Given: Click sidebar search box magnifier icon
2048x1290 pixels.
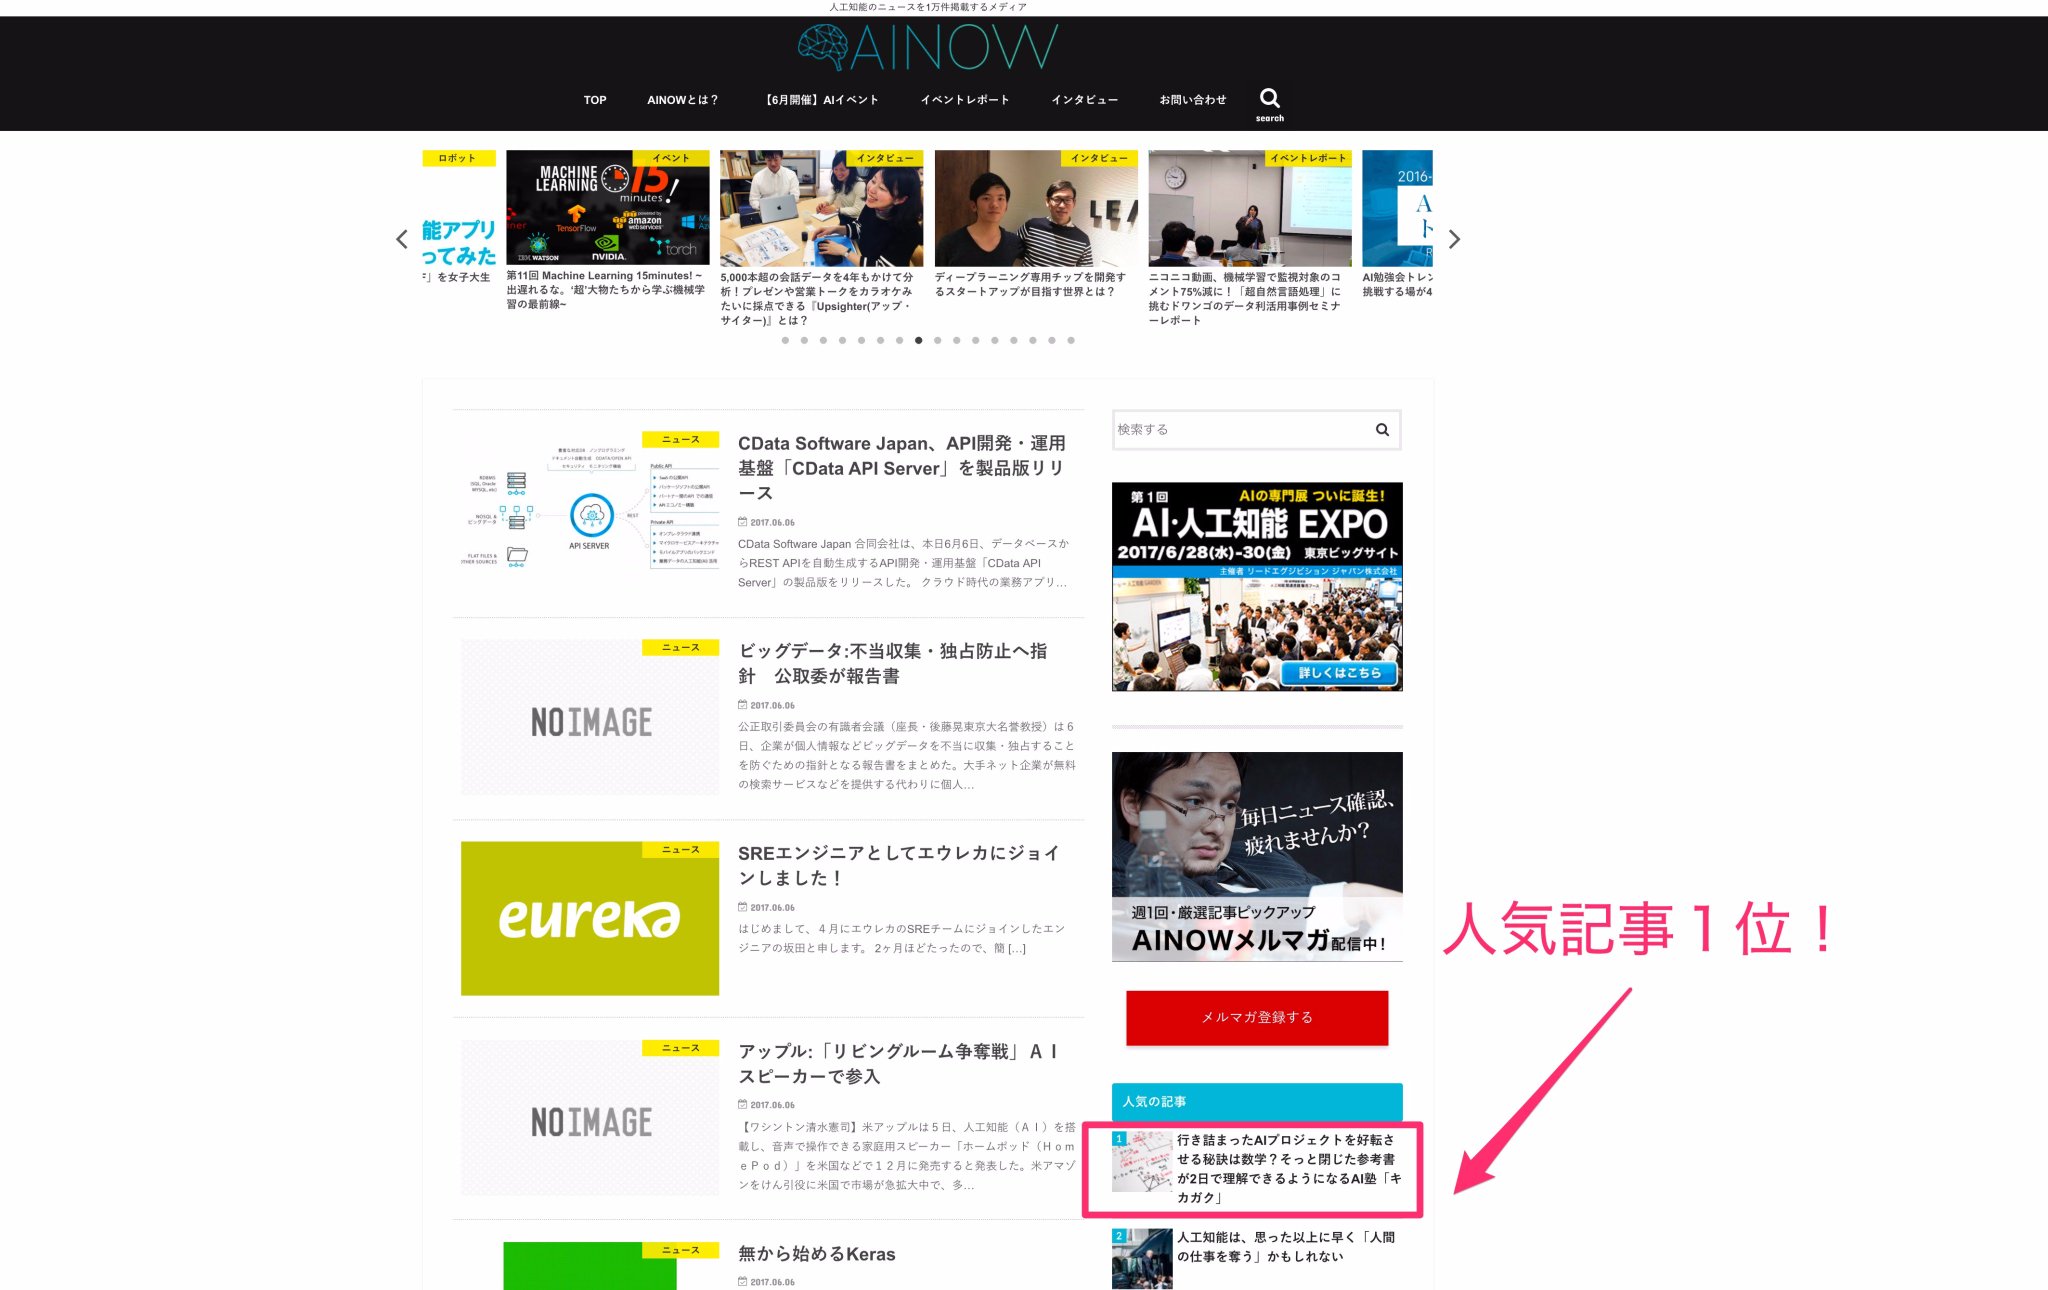Looking at the screenshot, I should point(1382,430).
